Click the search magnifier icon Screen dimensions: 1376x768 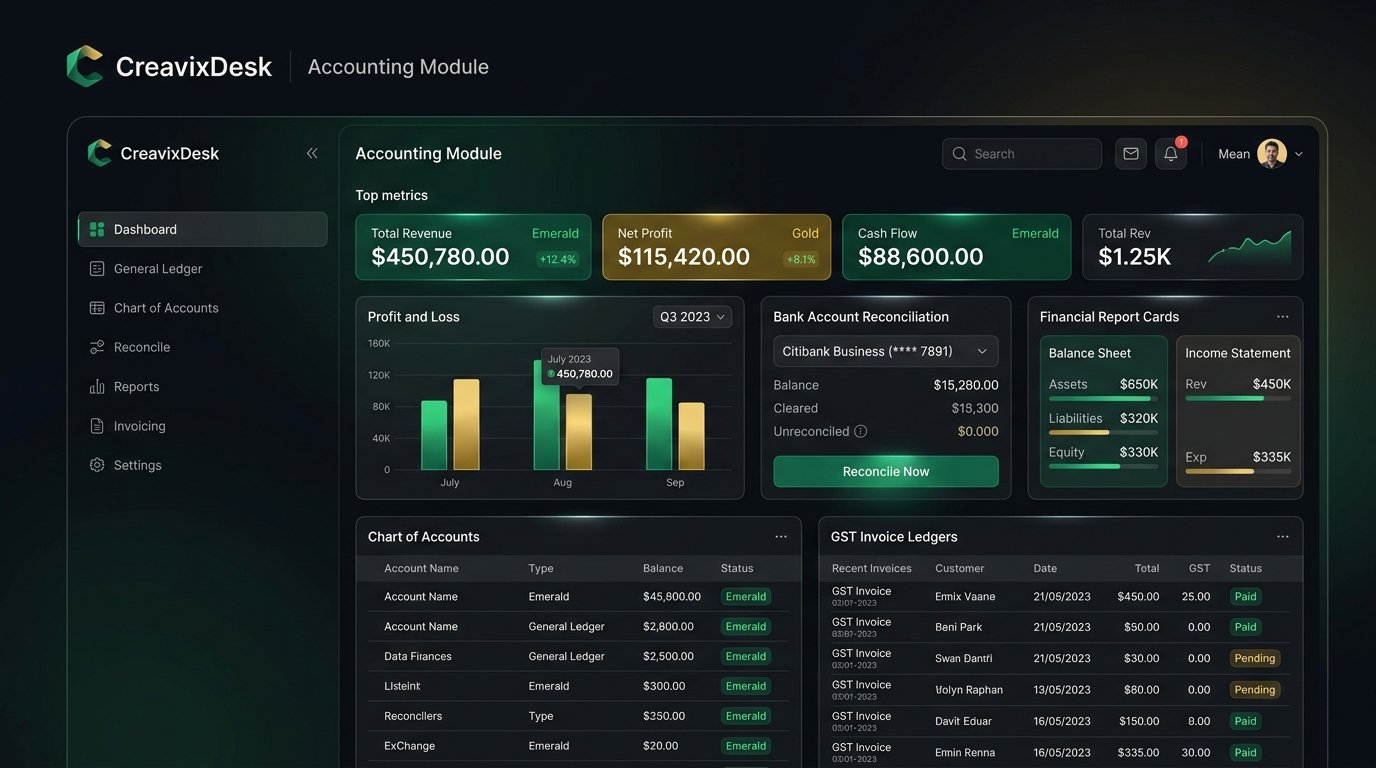960,154
